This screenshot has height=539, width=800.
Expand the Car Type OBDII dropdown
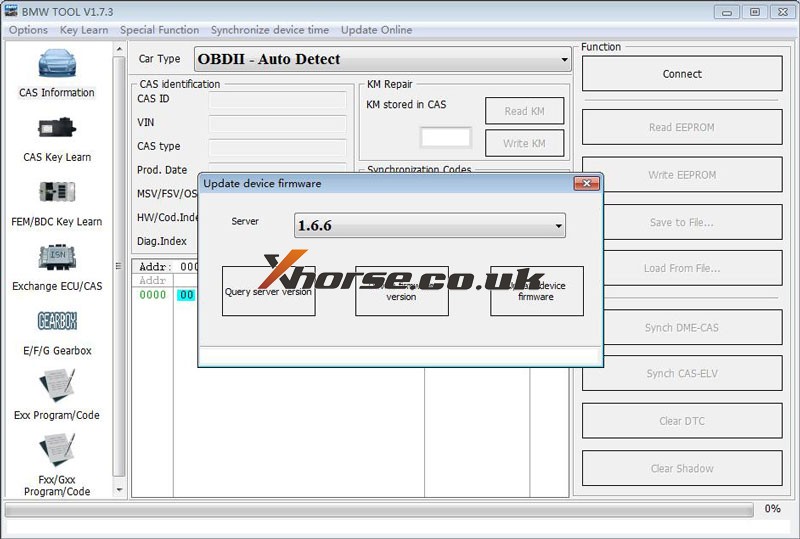tap(383, 59)
